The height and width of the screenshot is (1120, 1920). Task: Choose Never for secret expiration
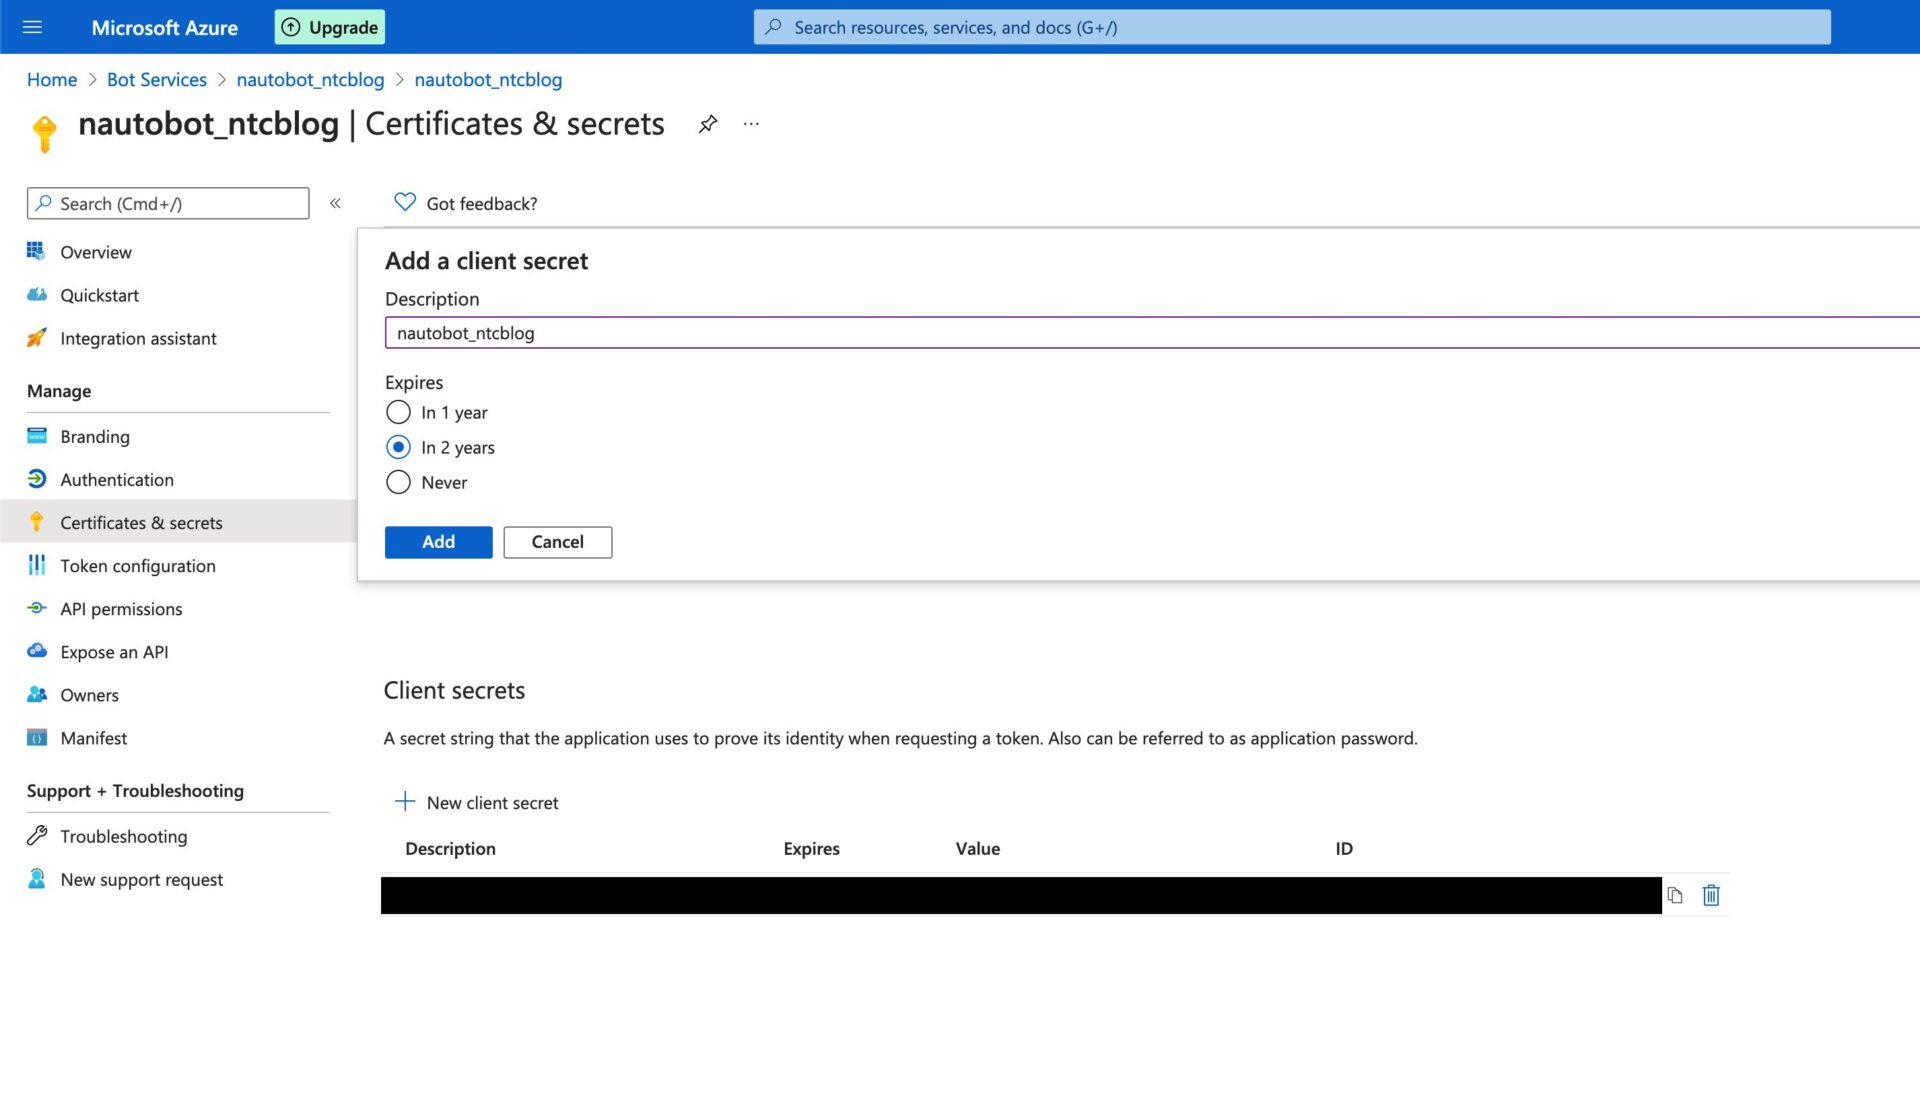(398, 482)
